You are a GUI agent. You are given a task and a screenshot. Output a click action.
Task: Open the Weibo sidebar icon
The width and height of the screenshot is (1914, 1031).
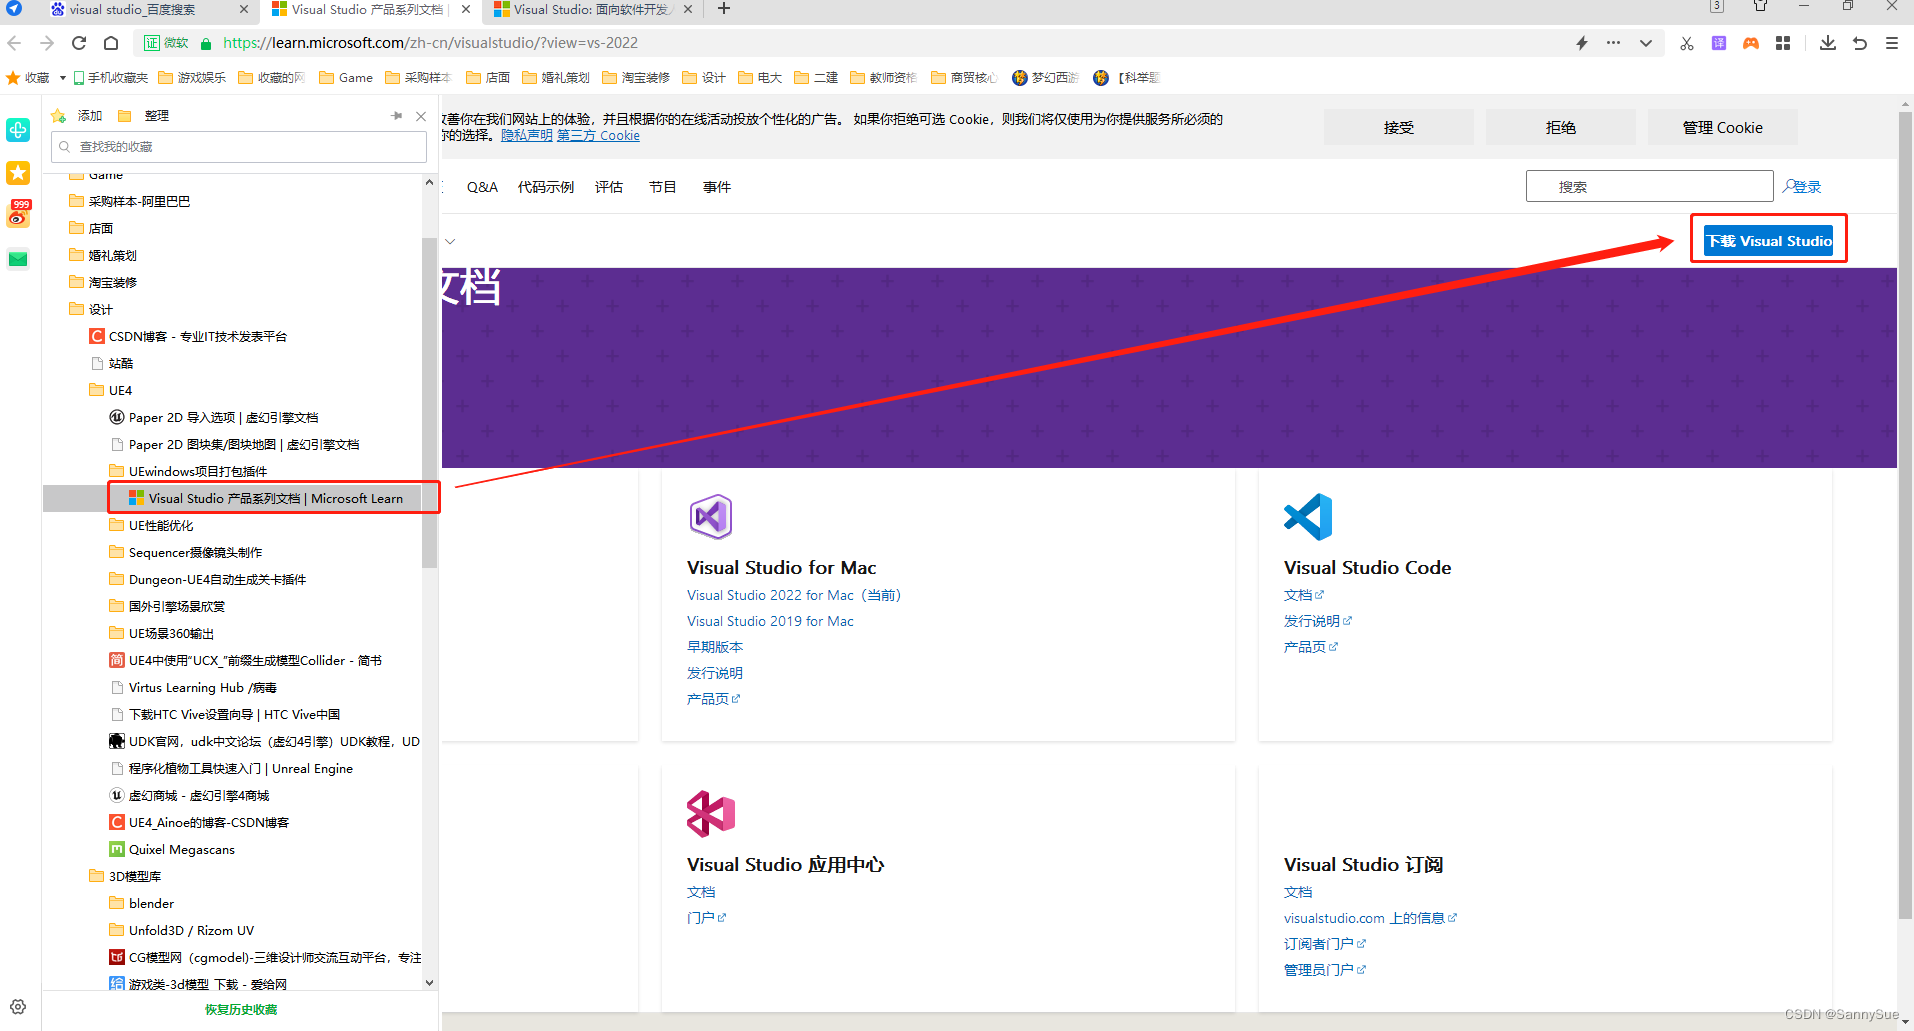pyautogui.click(x=18, y=214)
